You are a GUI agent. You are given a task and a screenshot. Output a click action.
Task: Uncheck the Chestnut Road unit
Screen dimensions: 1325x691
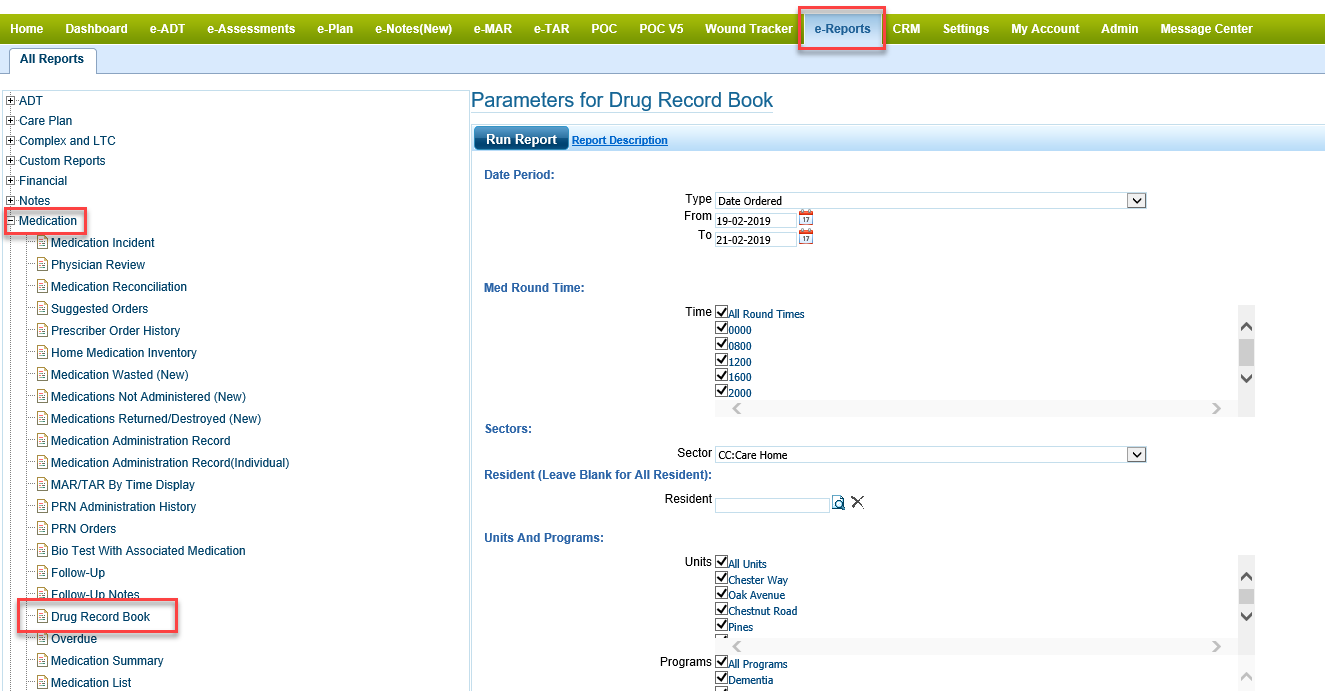pyautogui.click(x=721, y=609)
